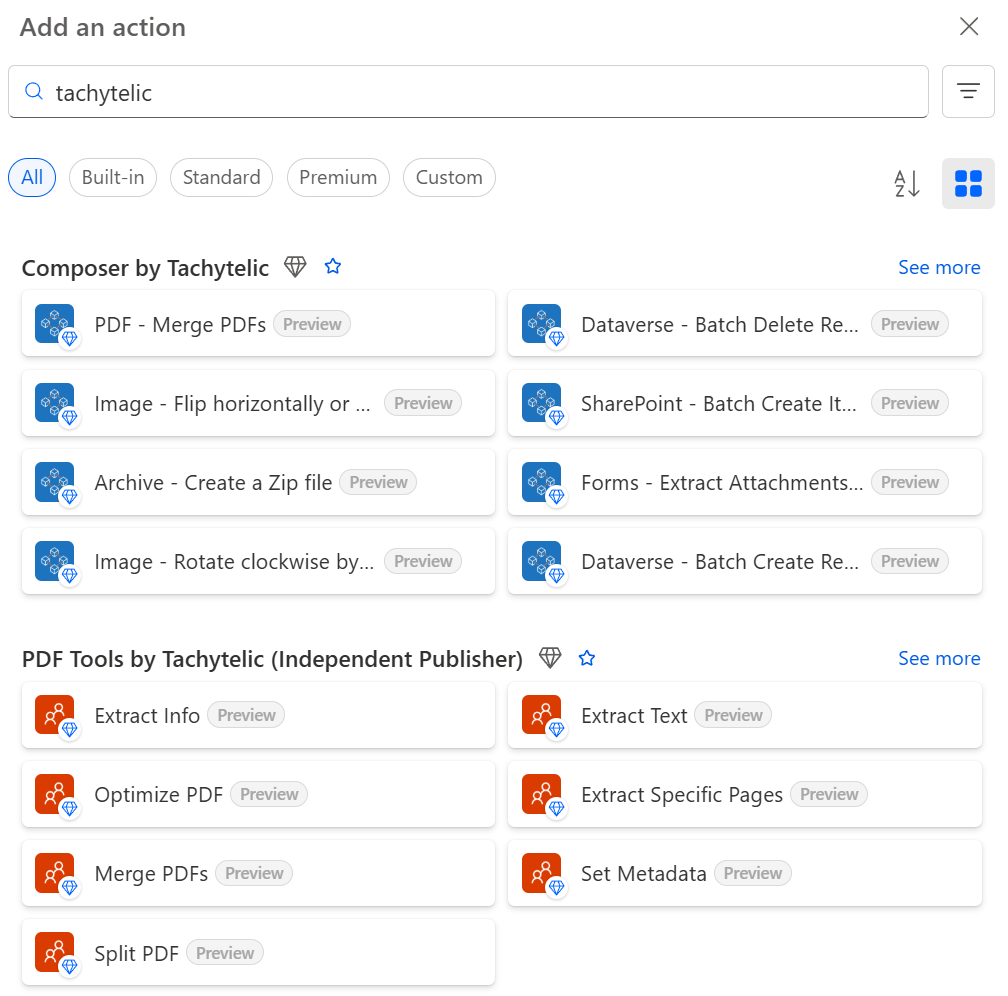Click the Image - Rotate clockwise icon

pyautogui.click(x=56, y=562)
